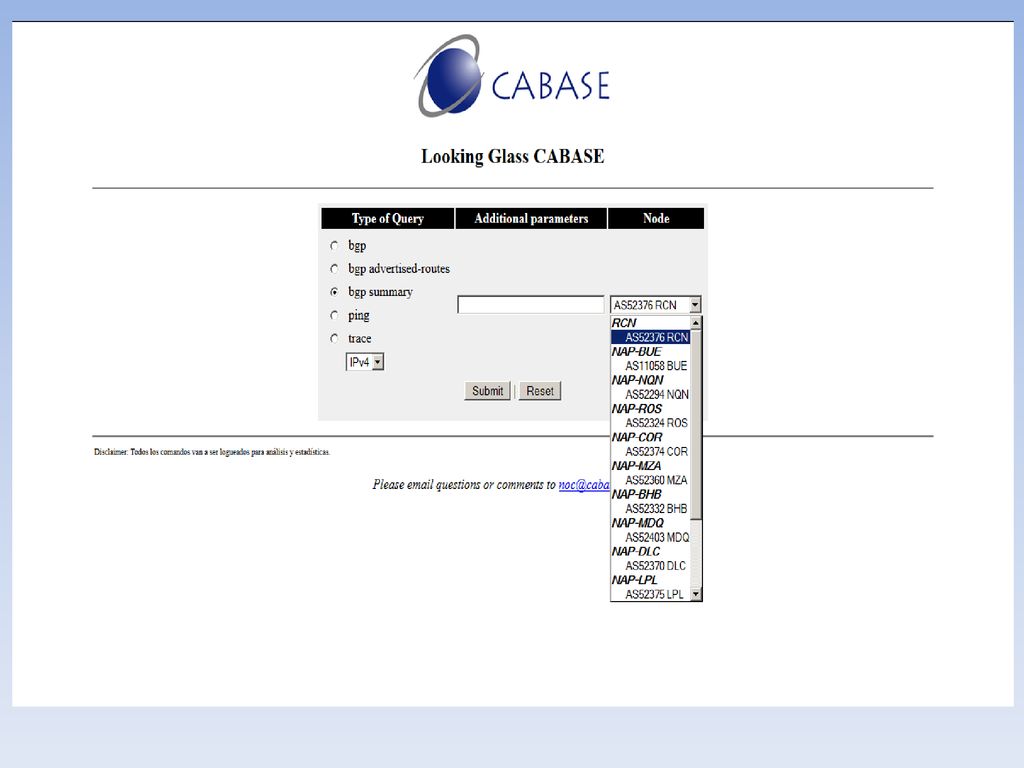Click the CABASE logo
Image resolution: width=1024 pixels, height=768 pixels.
pos(513,76)
